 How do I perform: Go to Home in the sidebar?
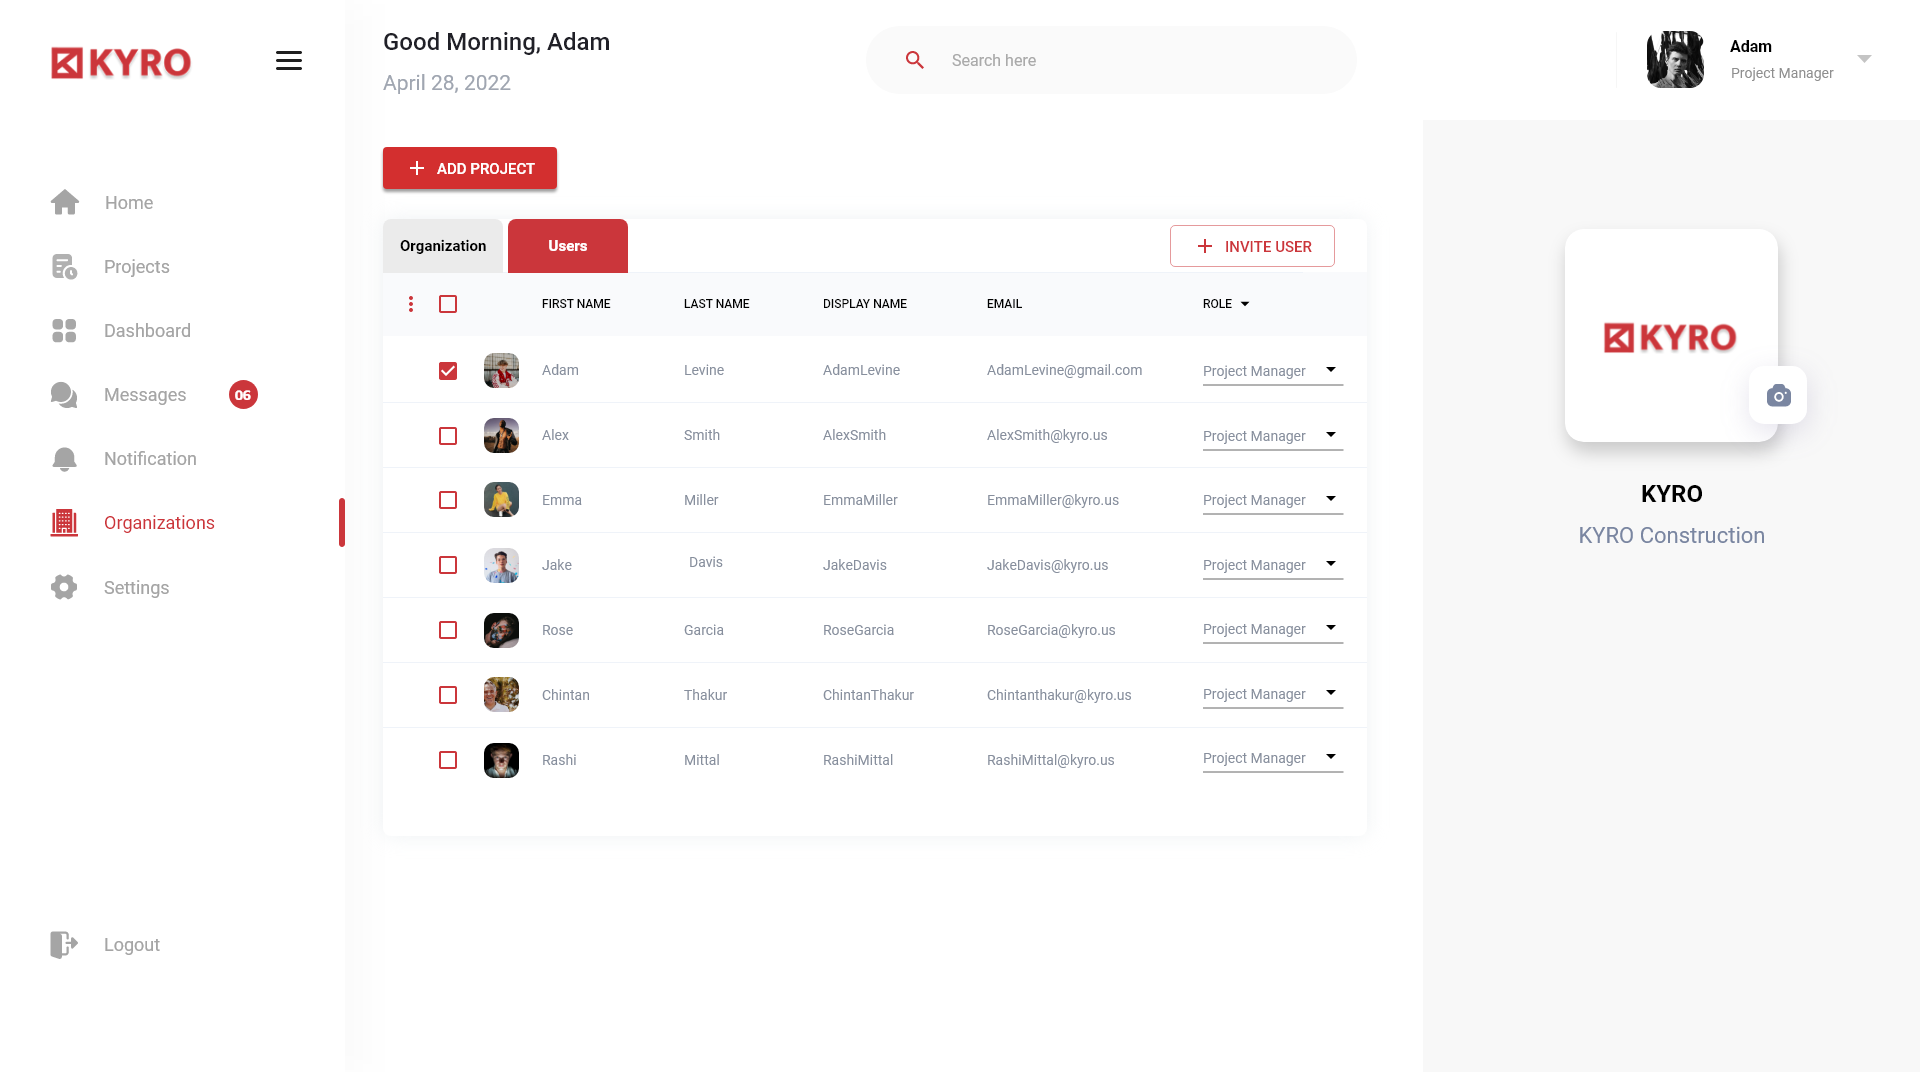point(129,203)
